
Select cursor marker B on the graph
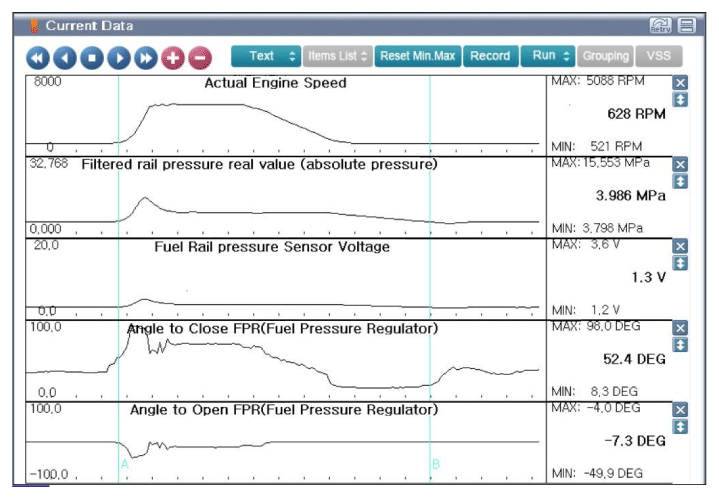pyautogui.click(x=435, y=464)
